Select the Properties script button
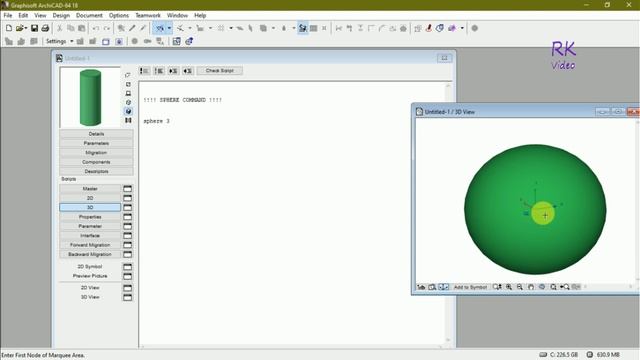 tap(90, 217)
